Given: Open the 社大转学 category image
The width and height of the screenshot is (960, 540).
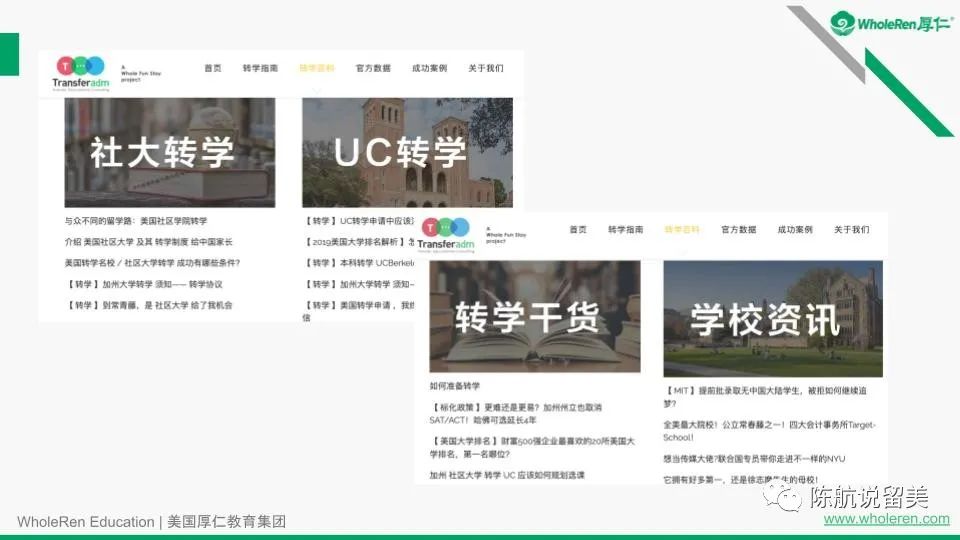Looking at the screenshot, I should coord(169,152).
